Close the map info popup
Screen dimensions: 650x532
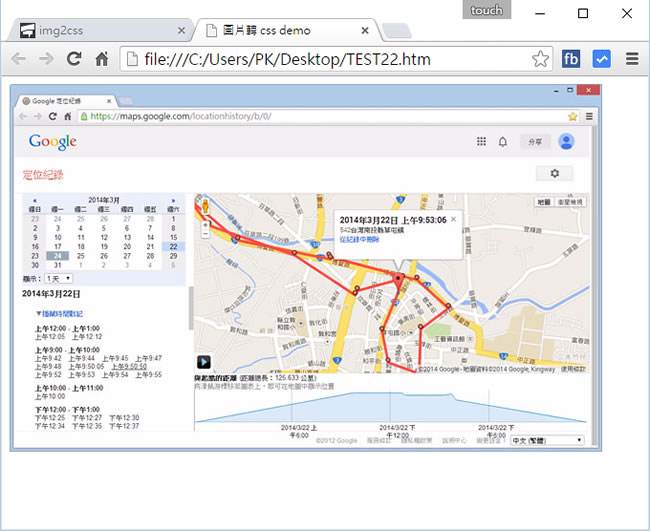[453, 219]
